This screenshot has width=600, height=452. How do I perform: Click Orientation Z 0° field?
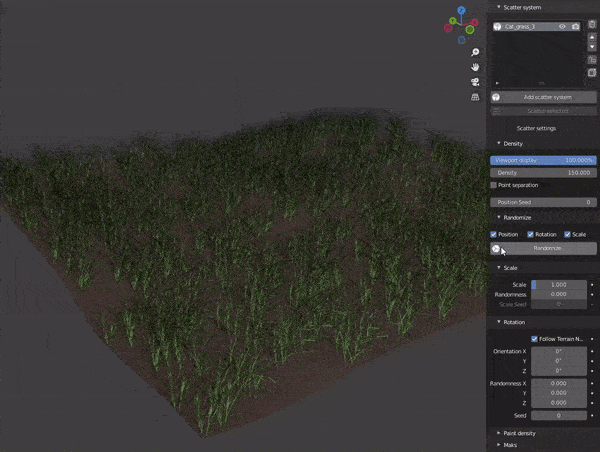(559, 371)
